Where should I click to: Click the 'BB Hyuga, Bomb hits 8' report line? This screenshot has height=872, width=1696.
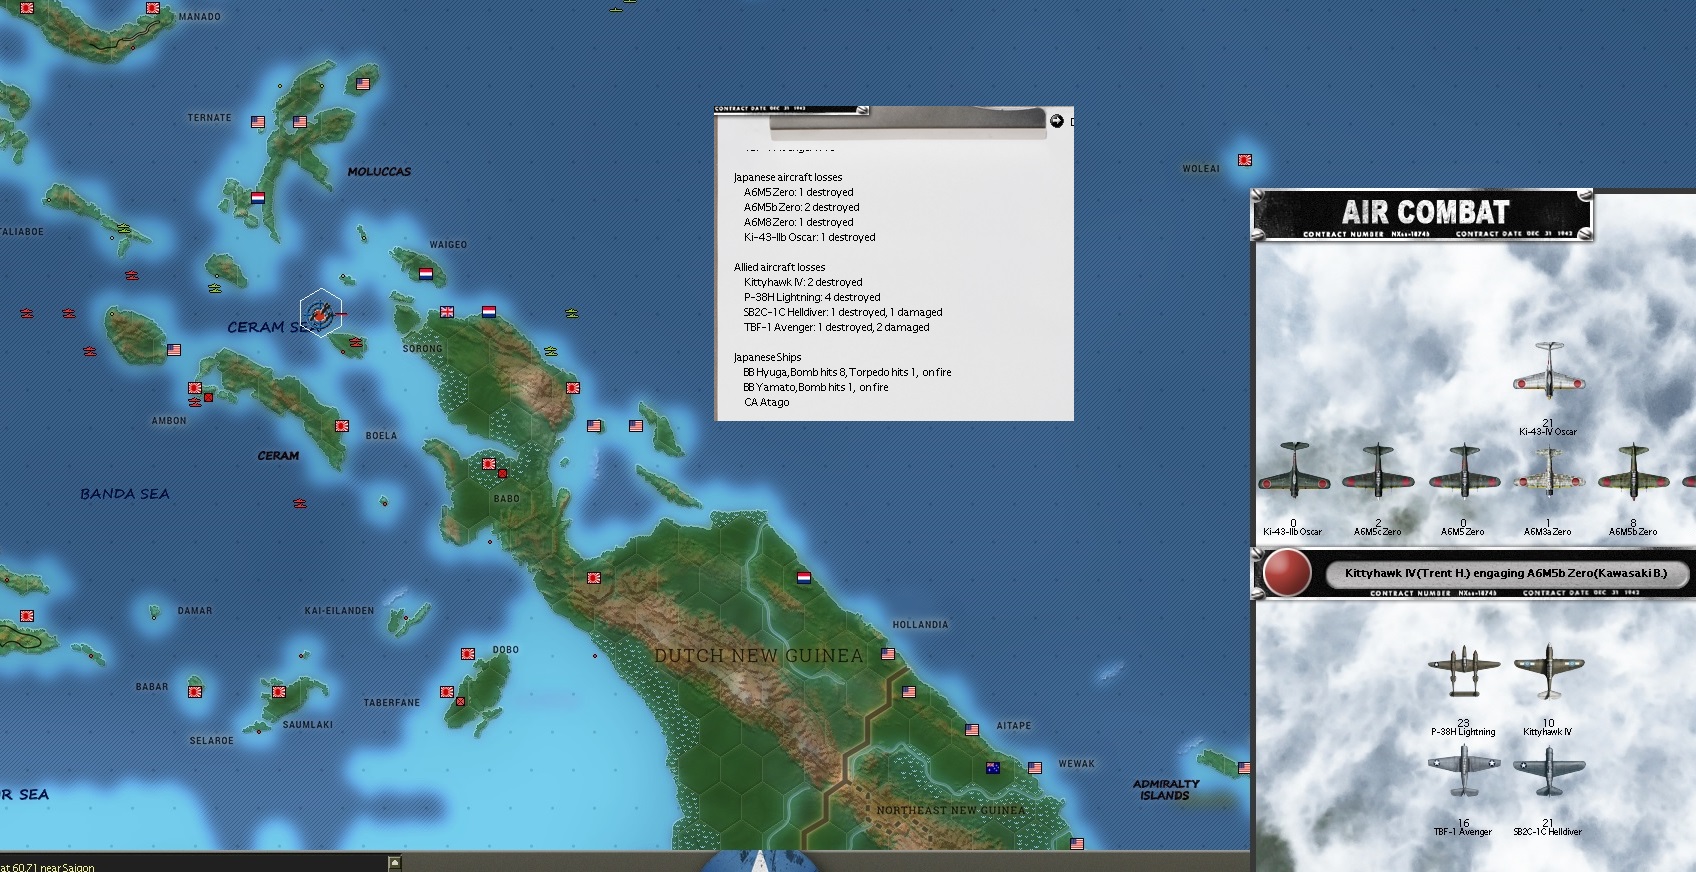pyautogui.click(x=847, y=372)
